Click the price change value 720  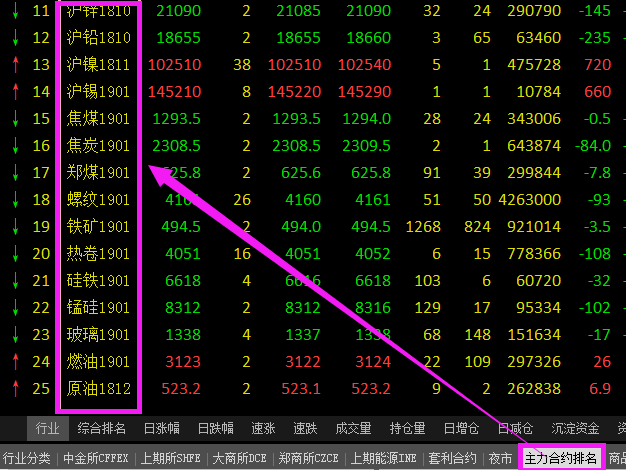[598, 64]
